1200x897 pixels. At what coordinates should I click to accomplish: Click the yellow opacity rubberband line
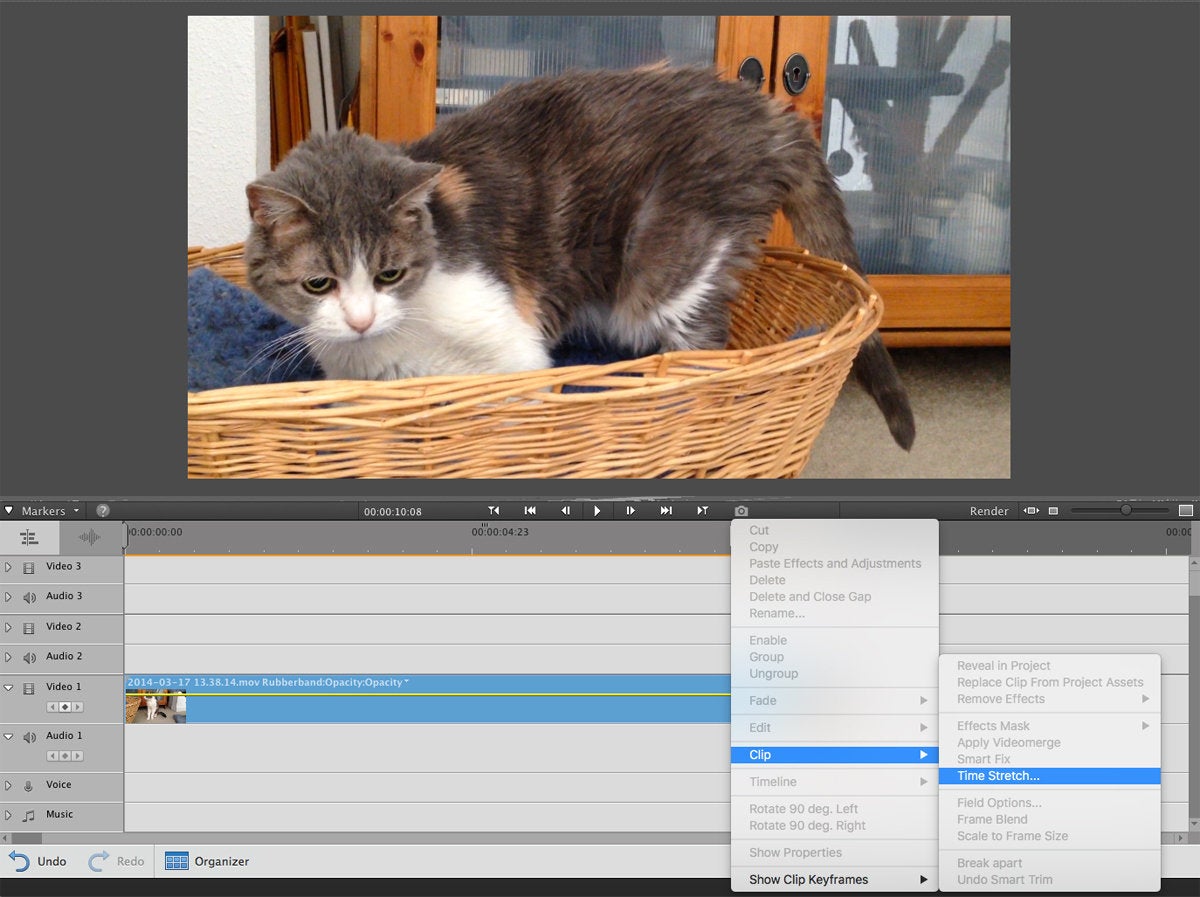tap(428, 694)
